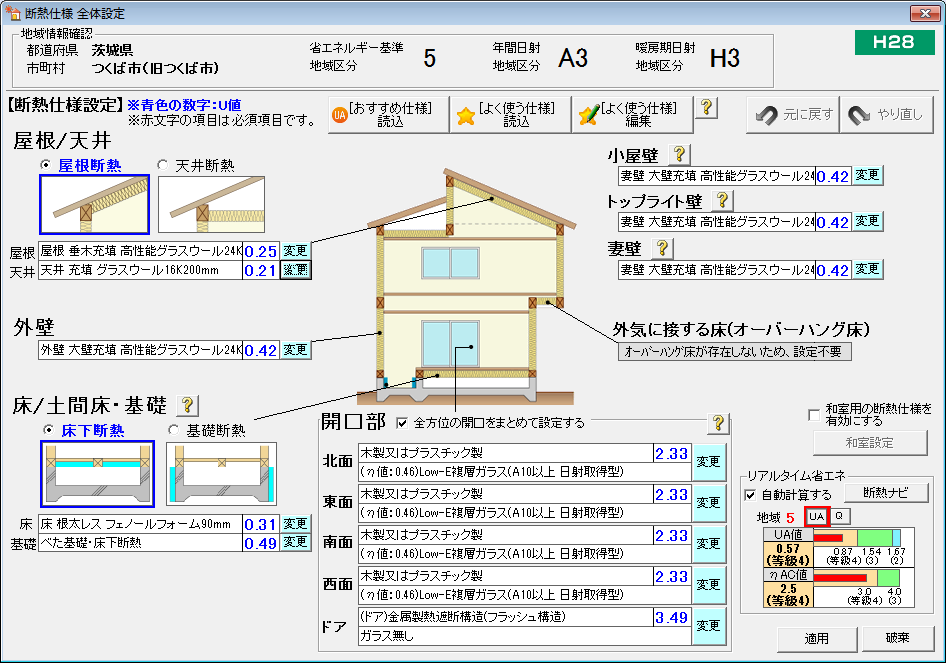
Task: Change the 外壁 insulation spec
Action: pos(296,350)
